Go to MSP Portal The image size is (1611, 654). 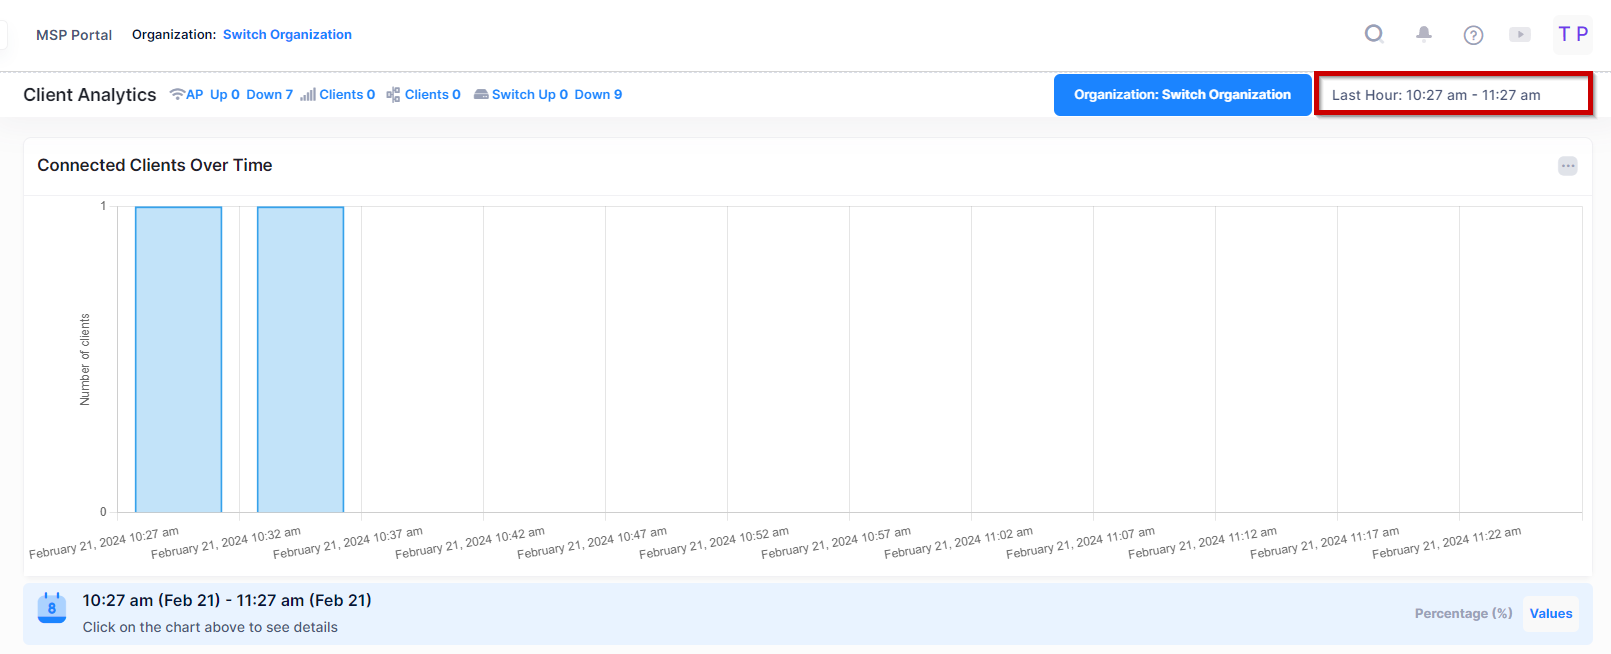[x=74, y=35]
